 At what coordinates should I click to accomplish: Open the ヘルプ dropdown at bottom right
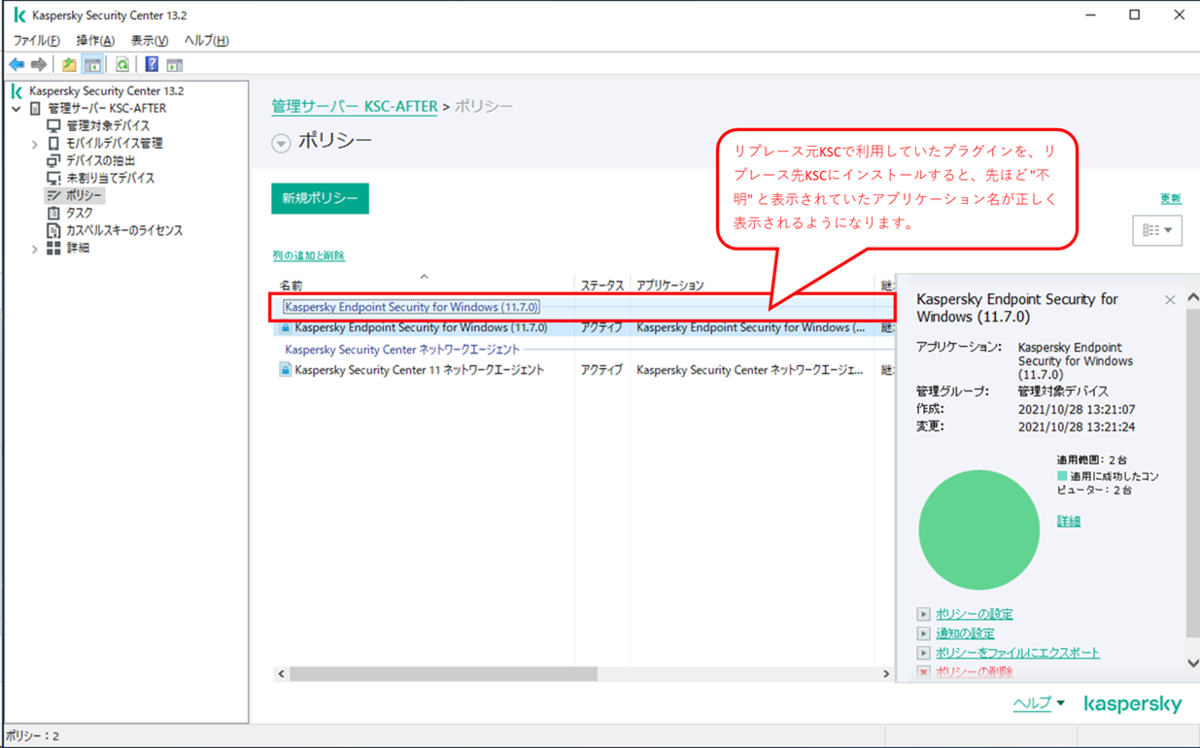pyautogui.click(x=1040, y=704)
